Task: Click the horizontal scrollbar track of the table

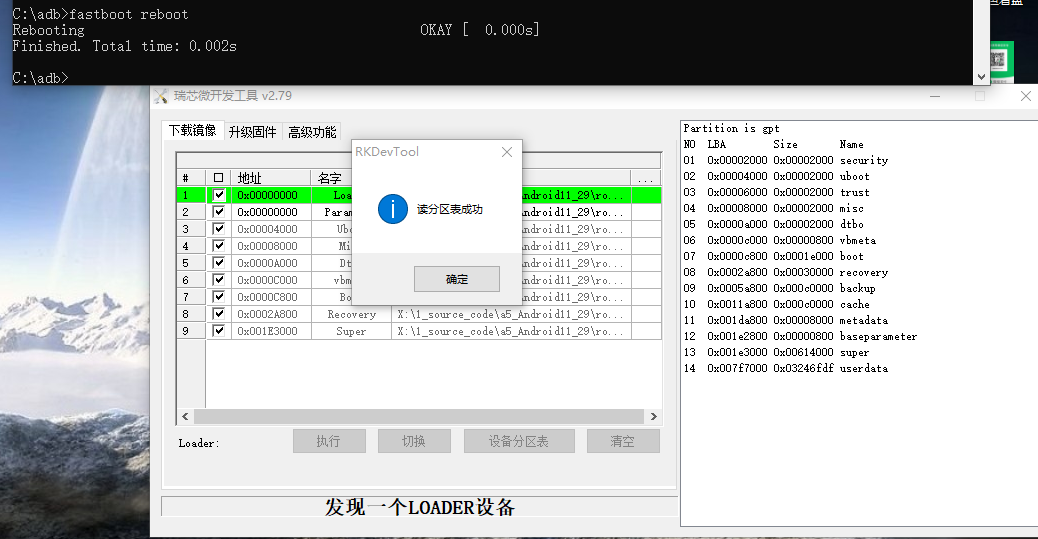Action: [420, 416]
